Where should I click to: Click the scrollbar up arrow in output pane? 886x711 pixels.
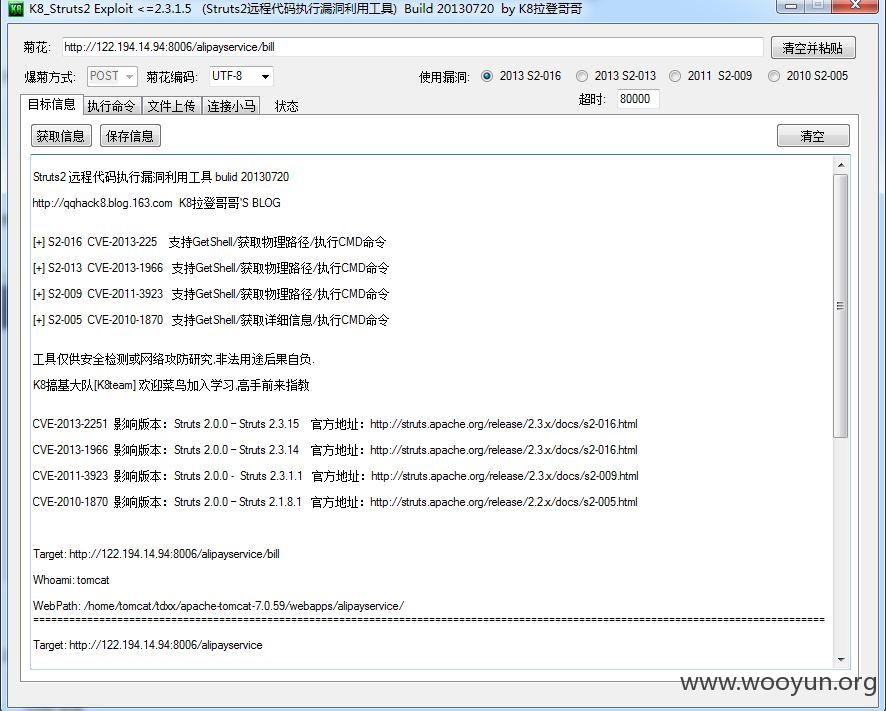[x=841, y=165]
